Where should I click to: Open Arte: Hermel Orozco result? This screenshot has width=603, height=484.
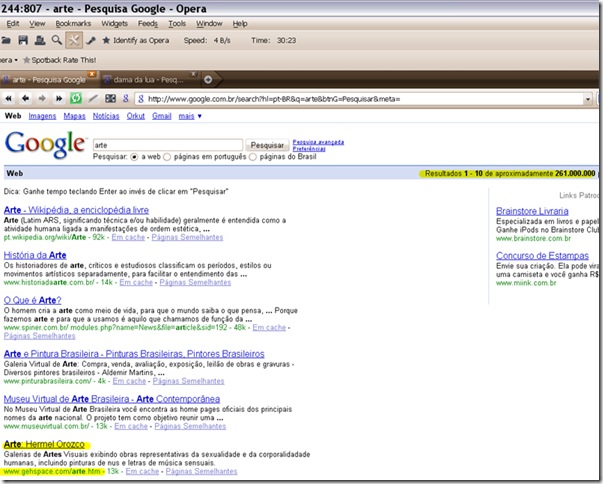pos(44,444)
